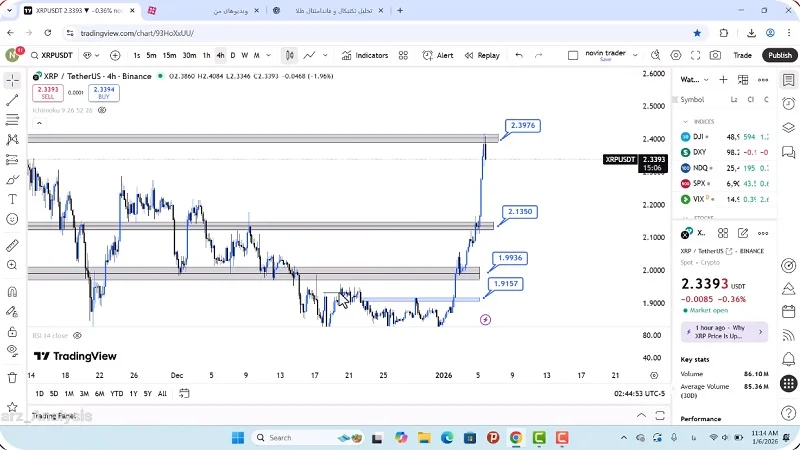Take a chart snapshot with camera icon
800x450 pixels.
tap(715, 56)
